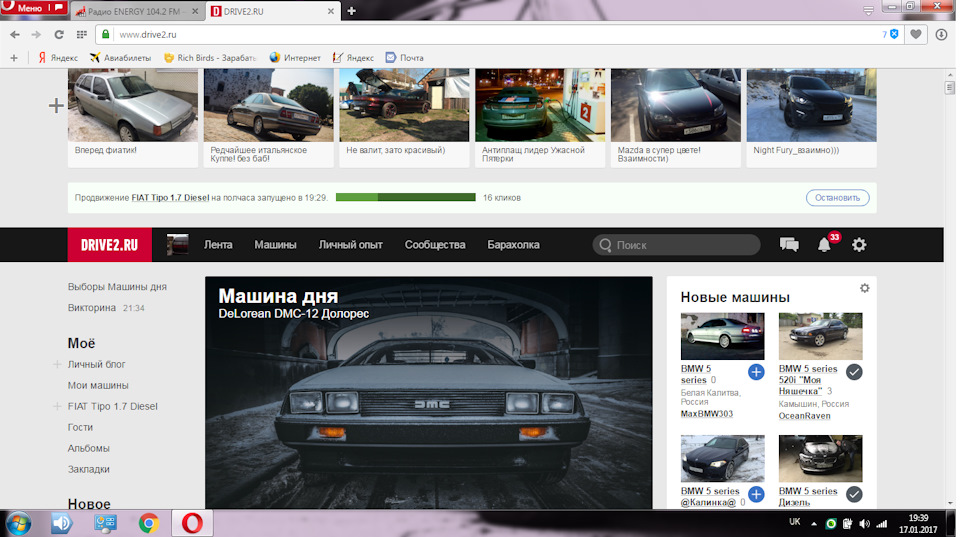Open the downloads icon in toolbar
The height and width of the screenshot is (537, 960).
pos(942,35)
